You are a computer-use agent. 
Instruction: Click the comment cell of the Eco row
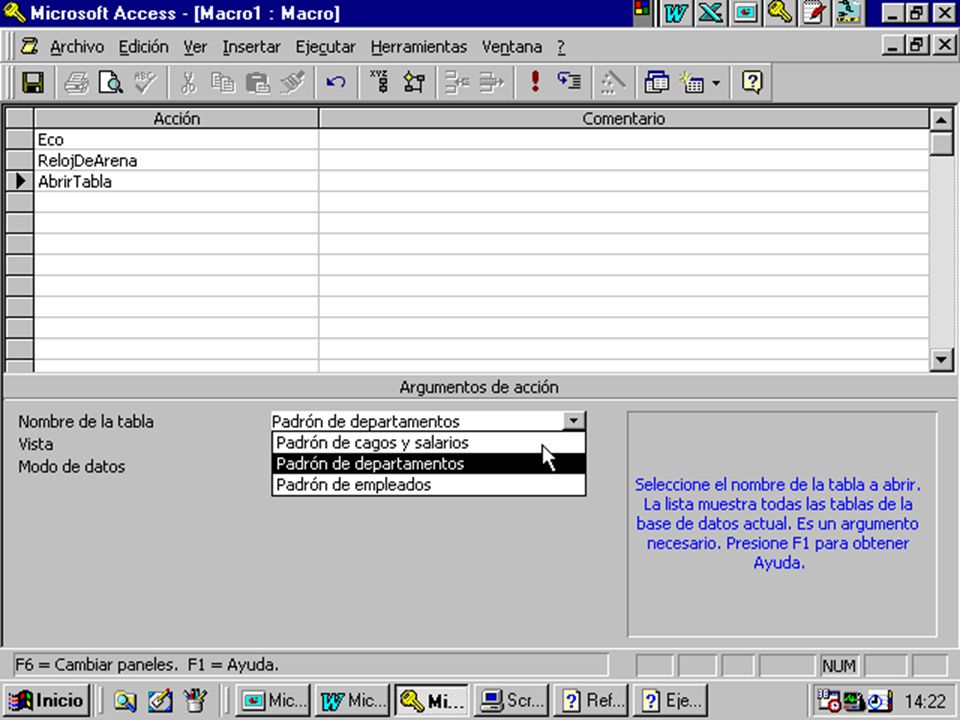pos(623,140)
